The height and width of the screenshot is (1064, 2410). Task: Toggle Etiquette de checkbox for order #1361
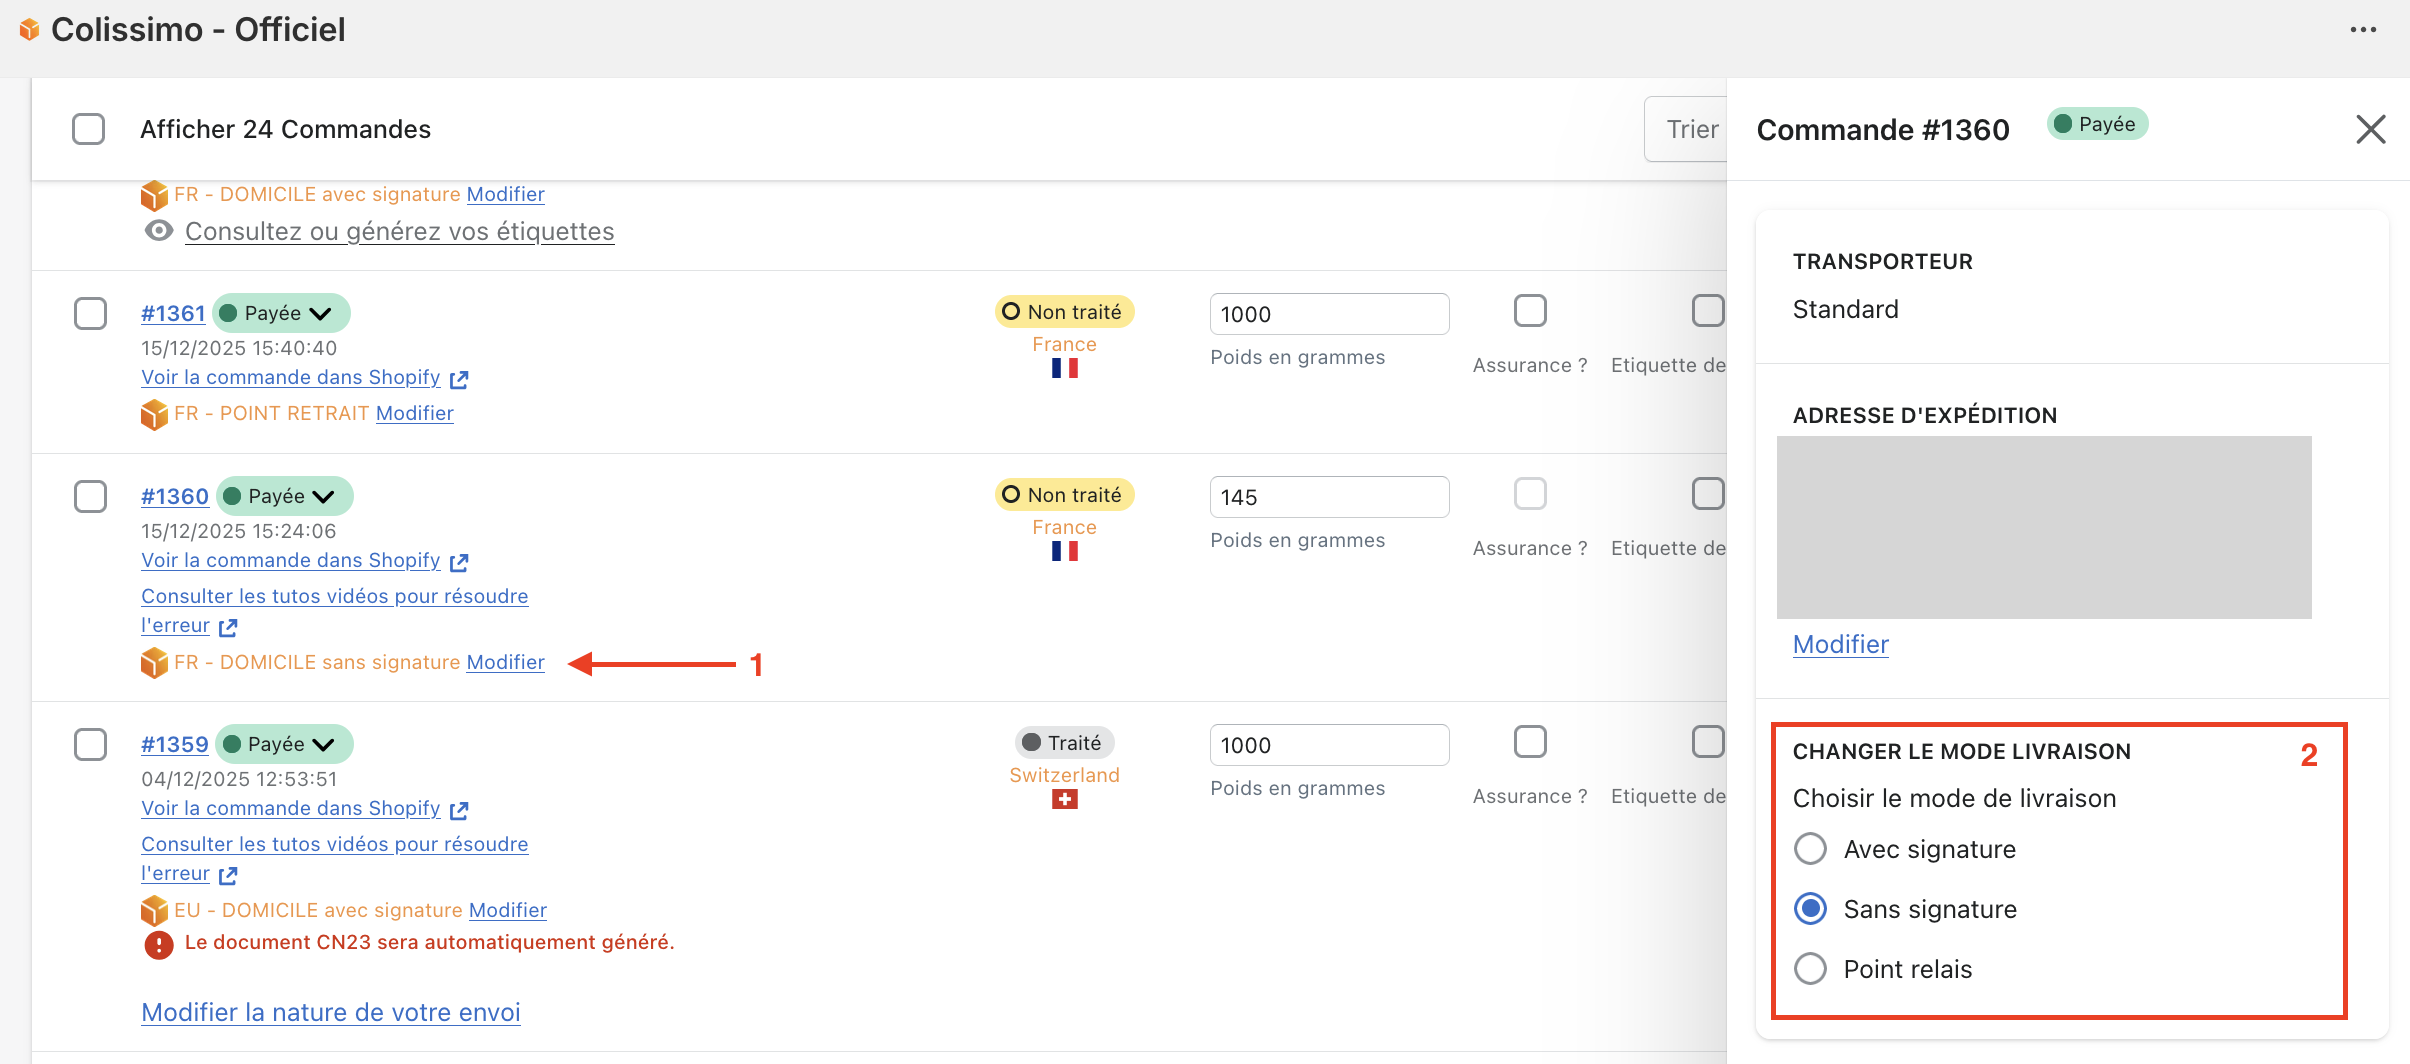pyautogui.click(x=1708, y=311)
